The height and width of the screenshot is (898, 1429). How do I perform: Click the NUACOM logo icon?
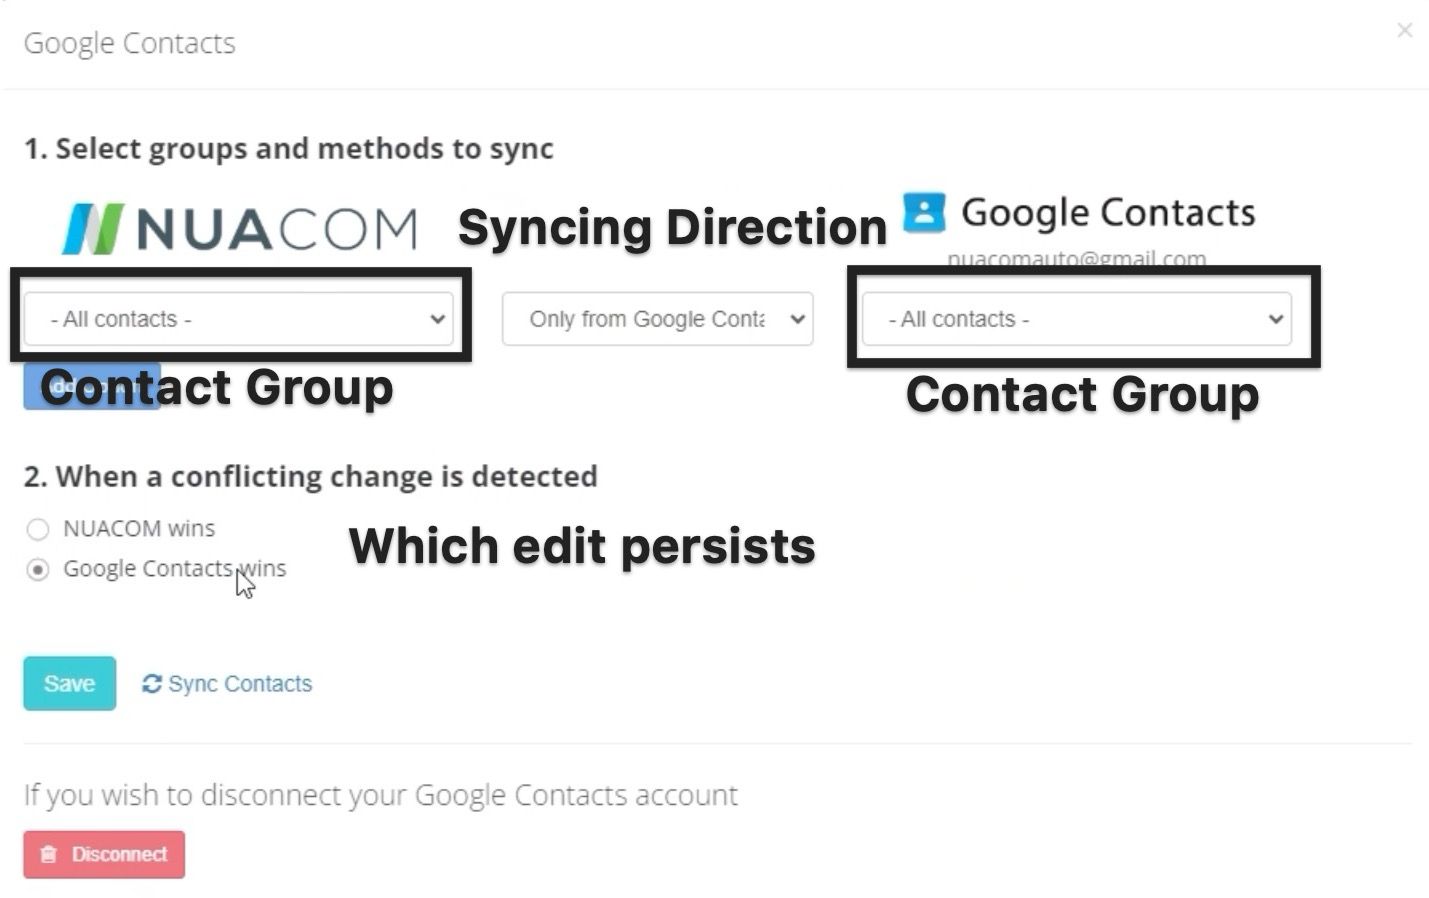(92, 229)
